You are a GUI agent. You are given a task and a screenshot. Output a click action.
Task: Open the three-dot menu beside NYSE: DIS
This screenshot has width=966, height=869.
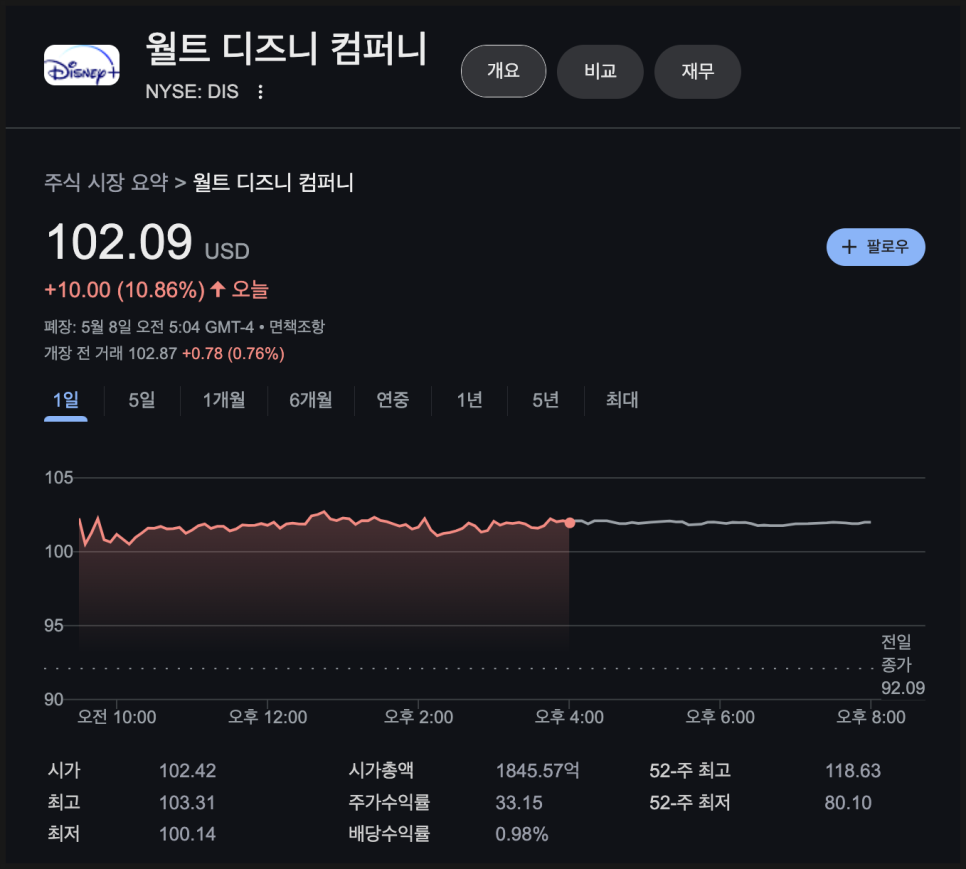(x=261, y=92)
